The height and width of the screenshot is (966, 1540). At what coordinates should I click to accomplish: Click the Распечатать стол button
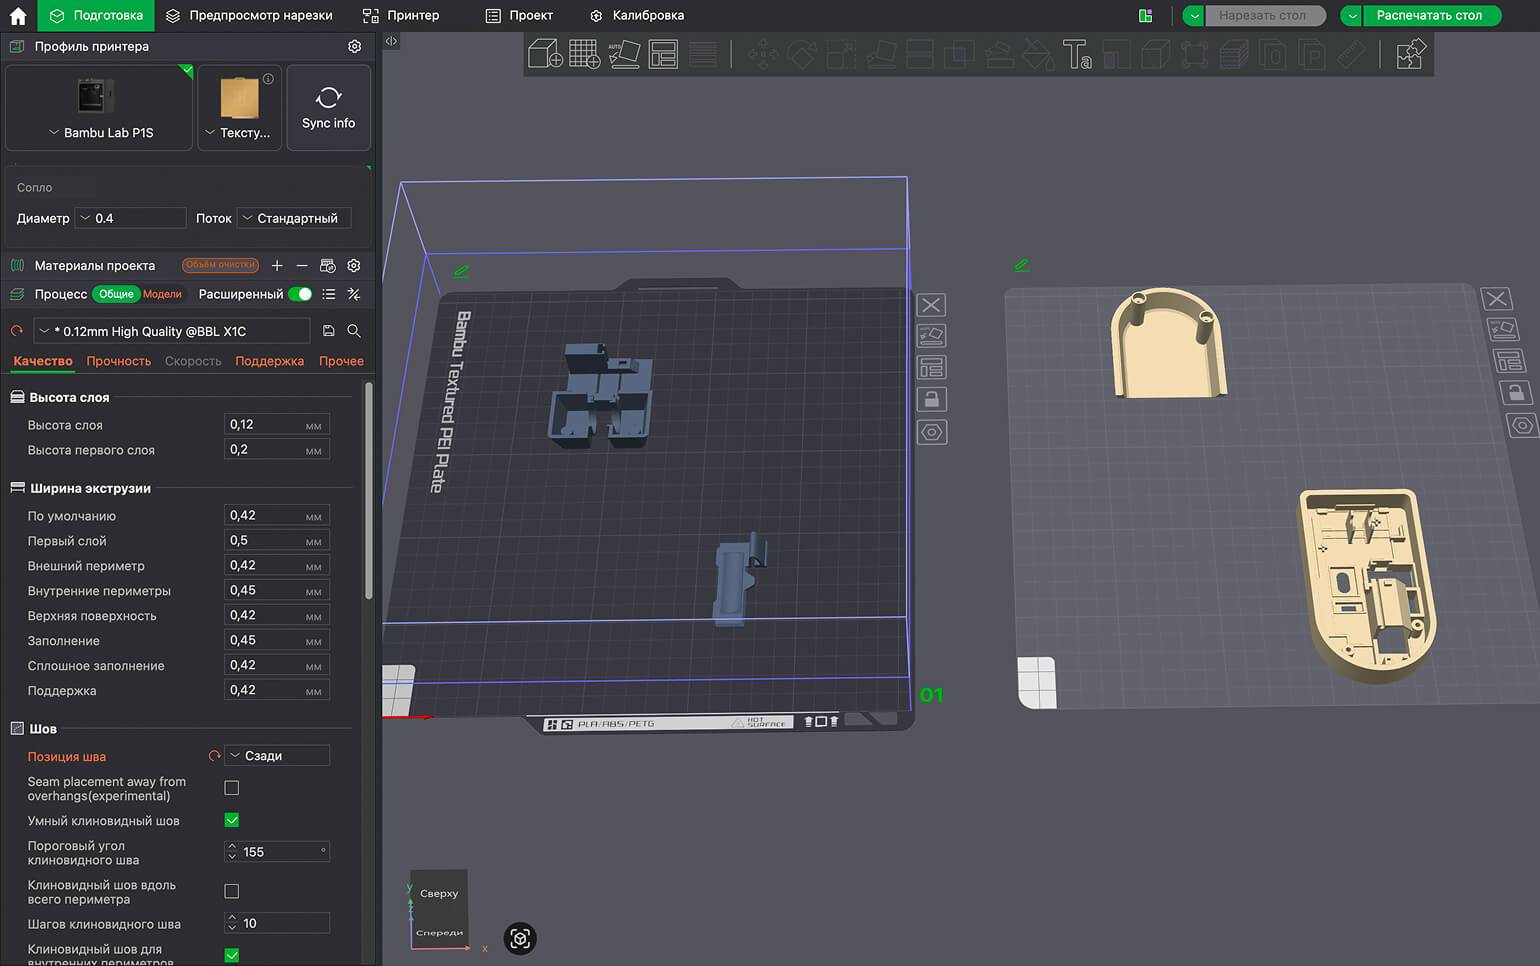tap(1429, 15)
